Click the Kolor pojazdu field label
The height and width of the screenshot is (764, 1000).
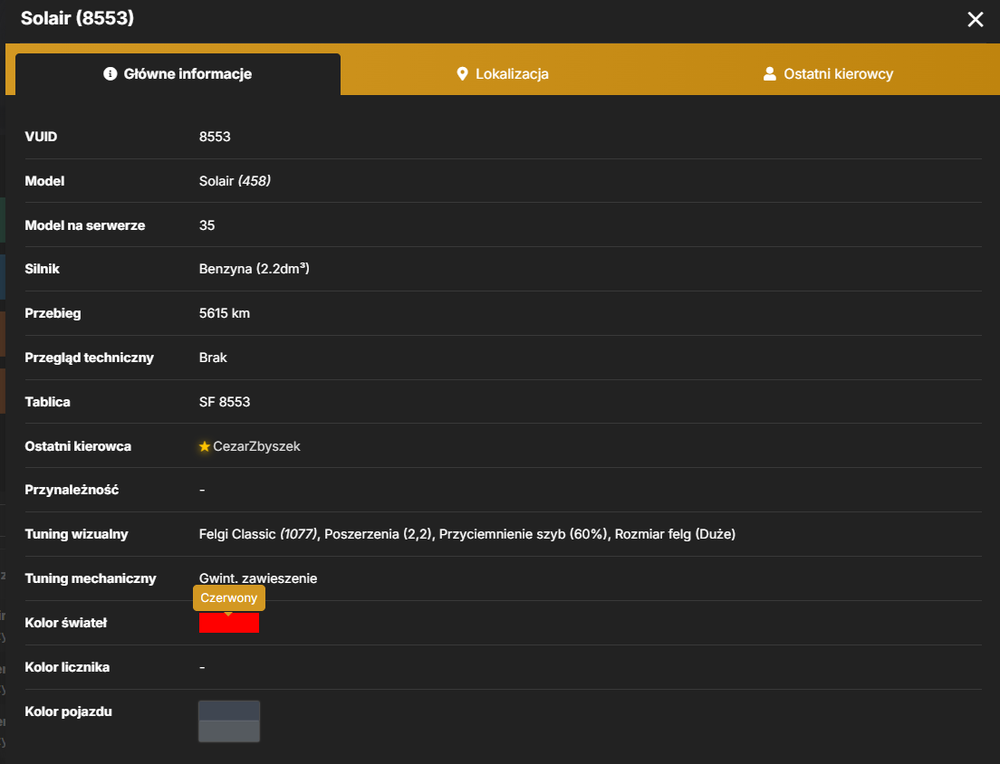point(68,712)
